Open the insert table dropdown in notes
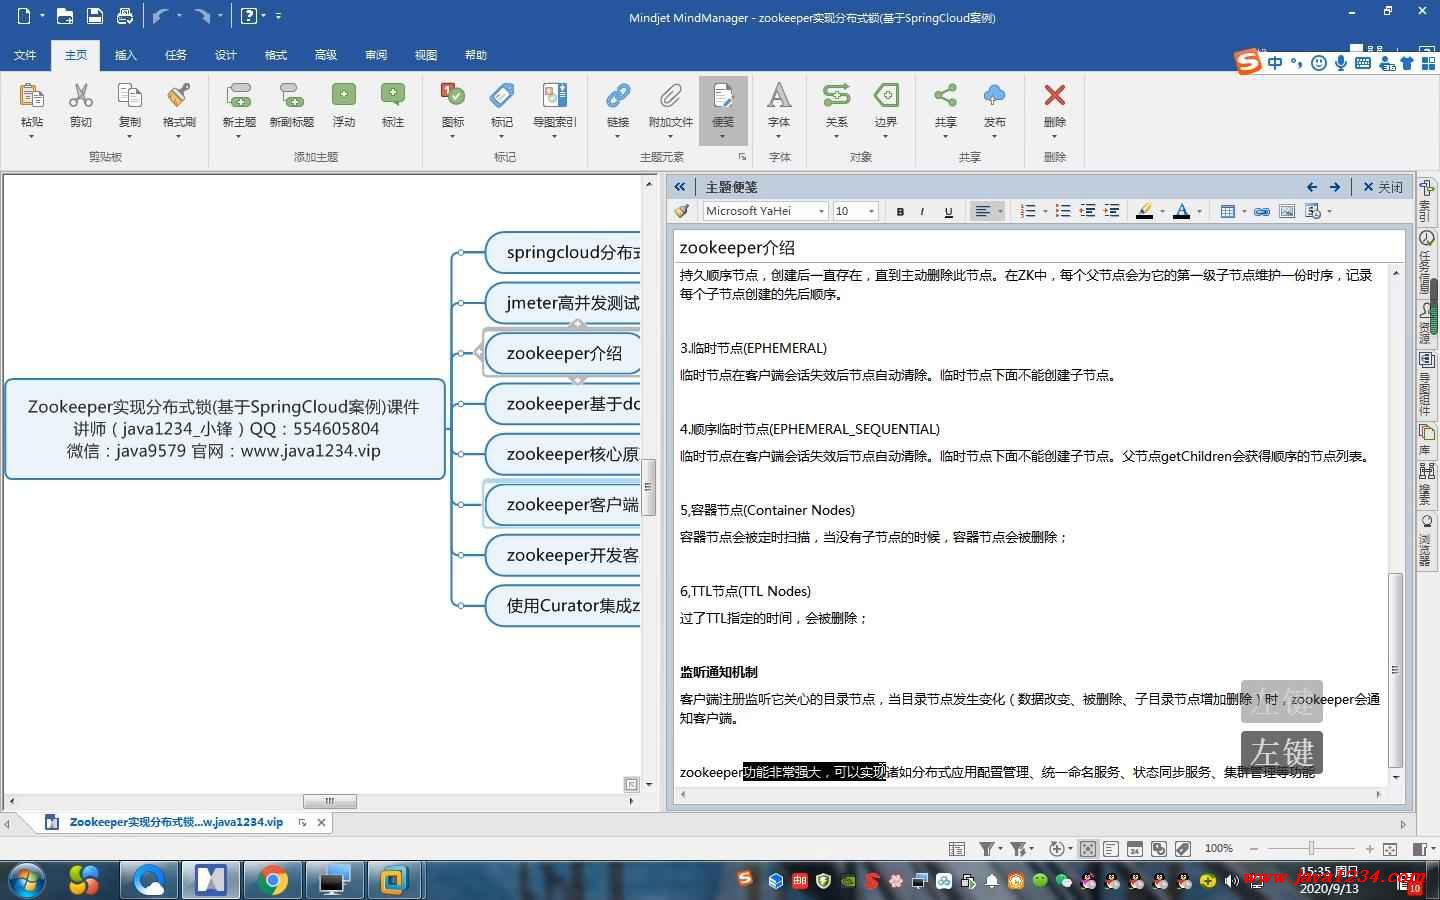Image resolution: width=1440 pixels, height=900 pixels. (1244, 211)
